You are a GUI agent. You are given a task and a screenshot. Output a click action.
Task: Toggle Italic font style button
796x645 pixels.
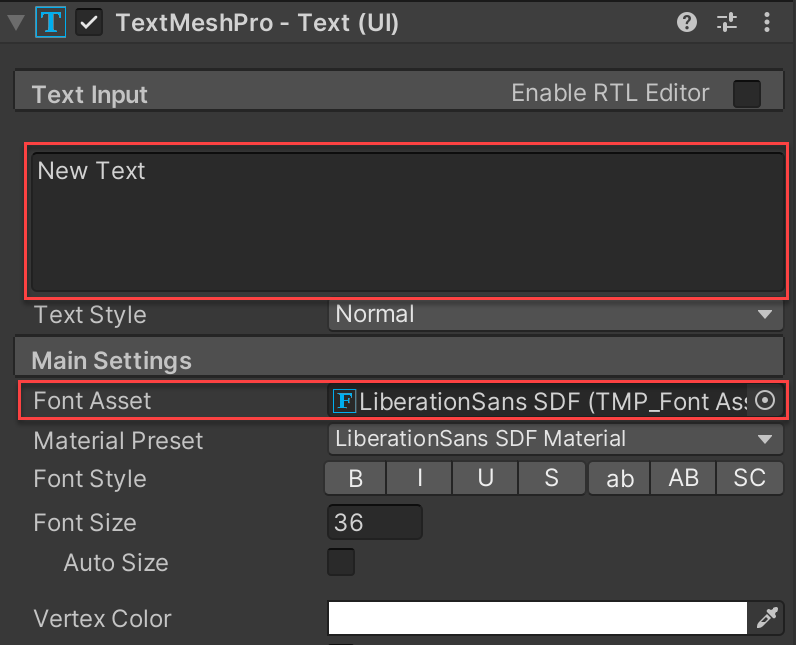point(420,479)
